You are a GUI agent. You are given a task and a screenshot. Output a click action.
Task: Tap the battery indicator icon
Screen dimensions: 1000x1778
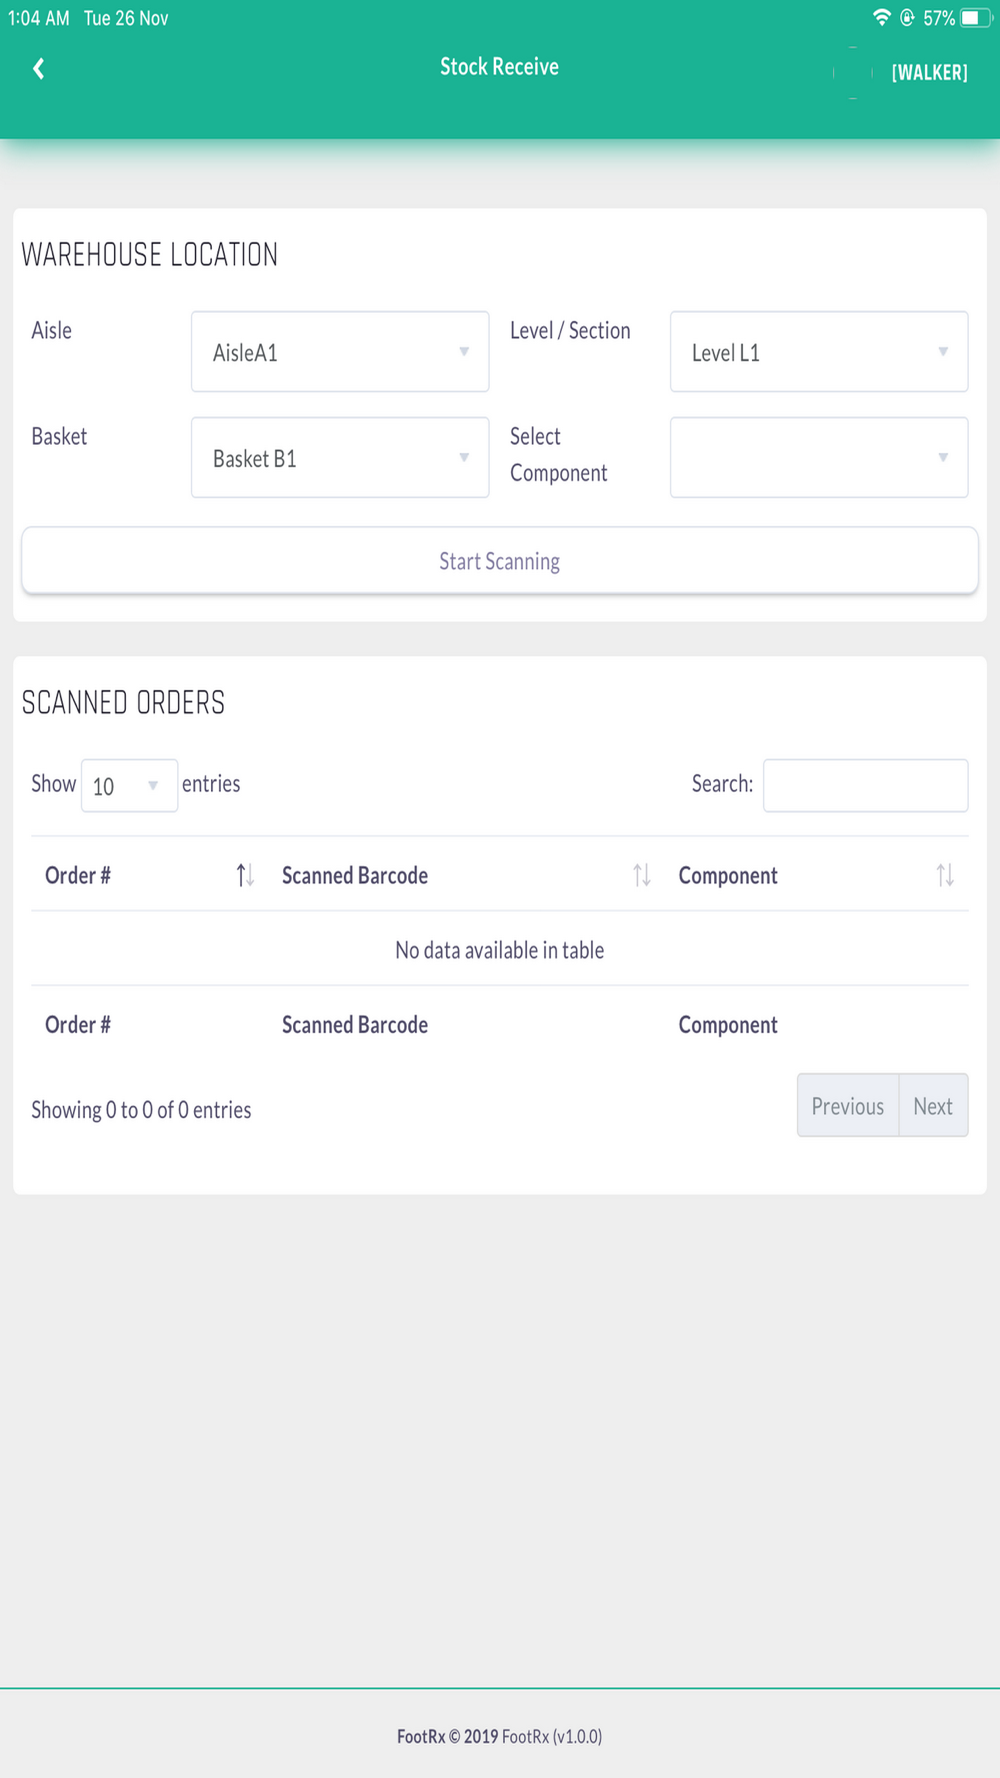point(975,17)
